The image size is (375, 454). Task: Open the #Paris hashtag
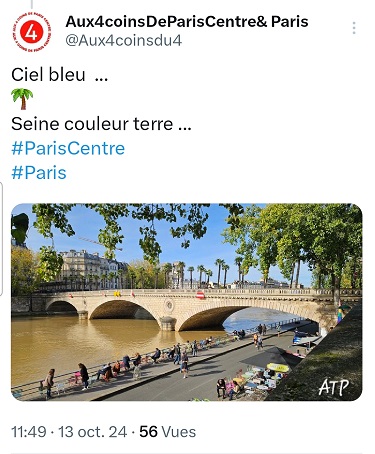[x=39, y=173]
